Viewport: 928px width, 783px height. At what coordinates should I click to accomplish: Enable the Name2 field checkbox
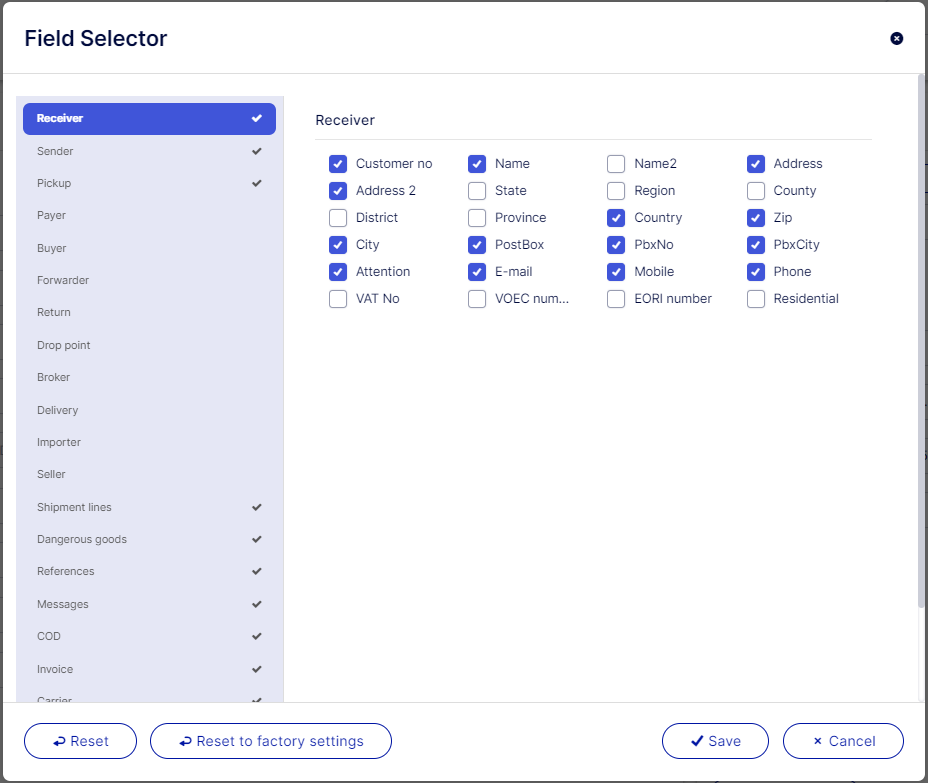616,164
